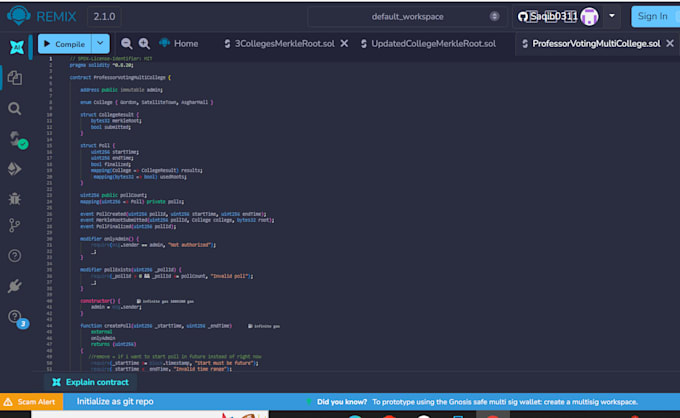Click the Remix logo icon
The width and height of the screenshot is (680, 418).
[18, 16]
